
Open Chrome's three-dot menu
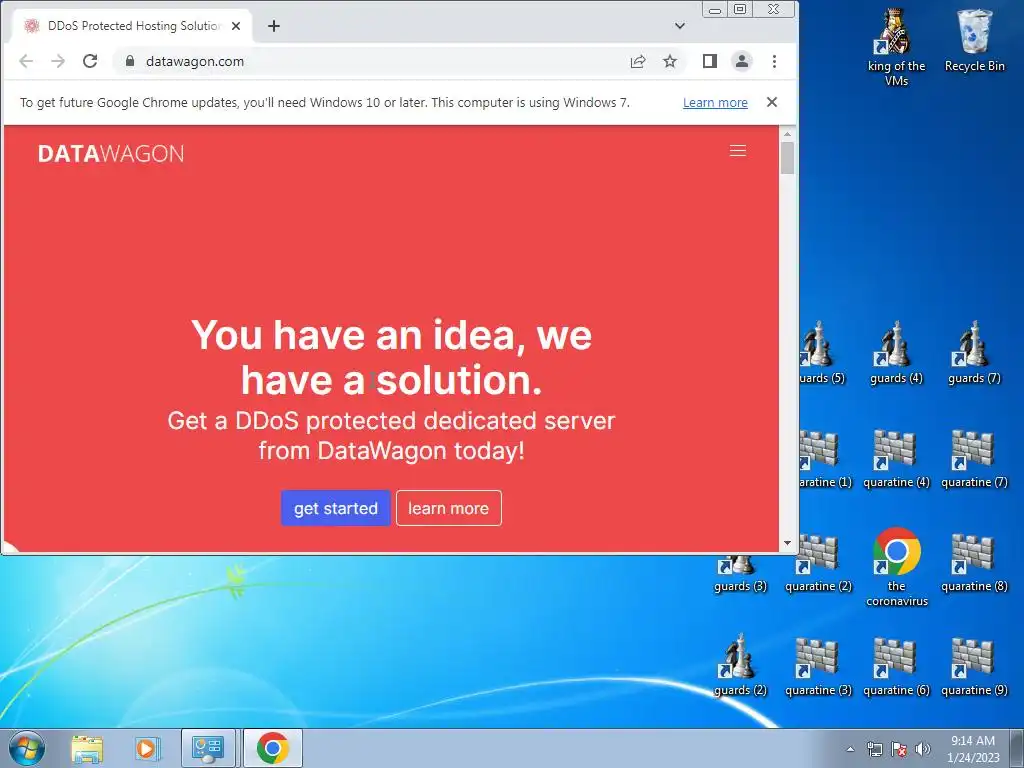pyautogui.click(x=774, y=61)
